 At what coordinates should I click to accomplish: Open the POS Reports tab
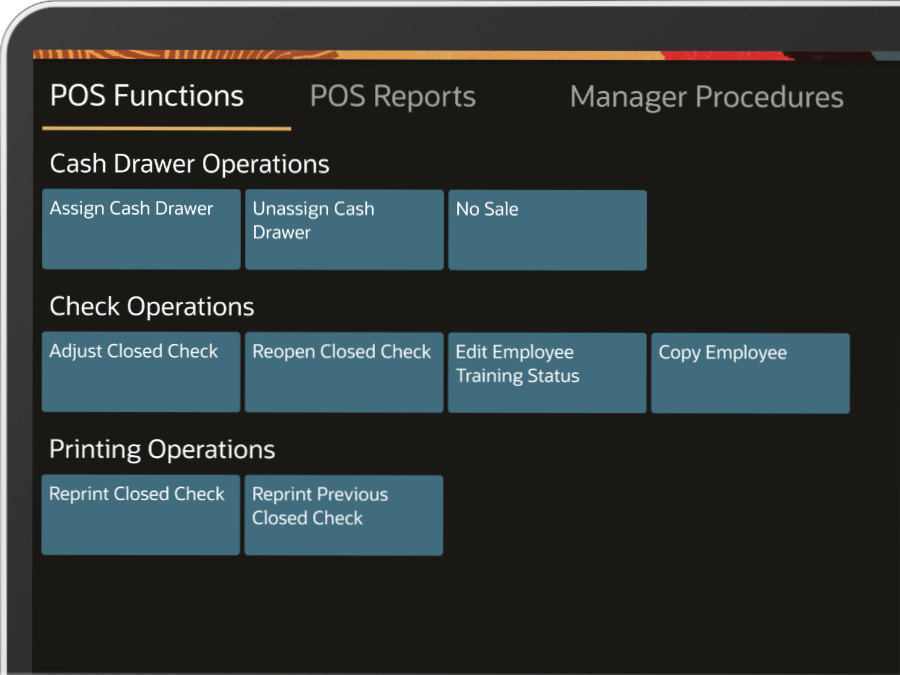(x=393, y=96)
